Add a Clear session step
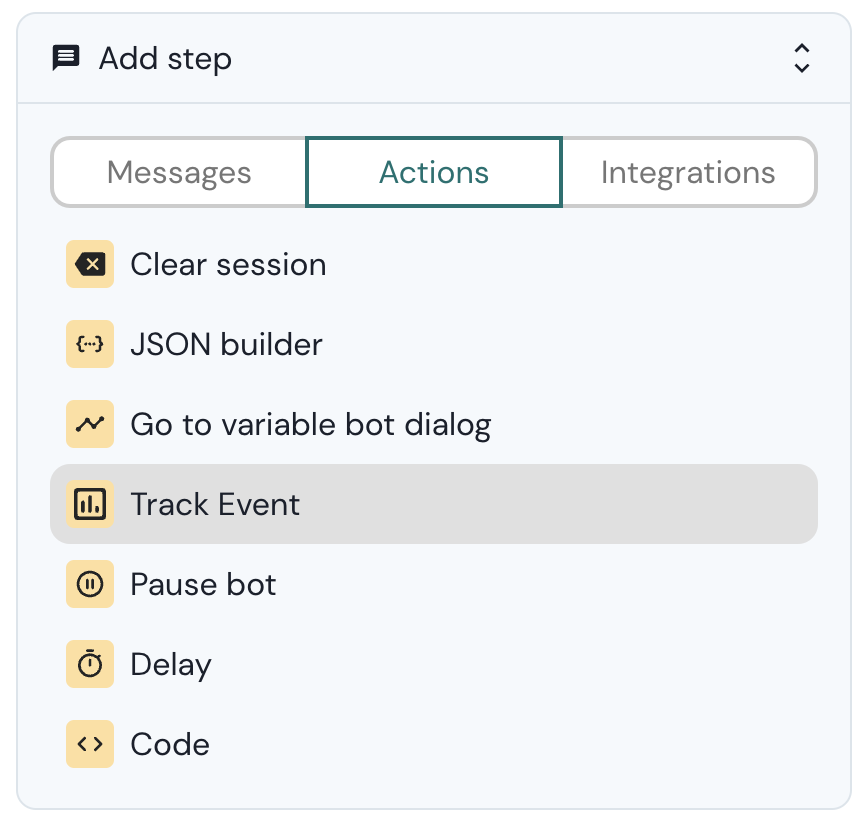 click(x=228, y=264)
